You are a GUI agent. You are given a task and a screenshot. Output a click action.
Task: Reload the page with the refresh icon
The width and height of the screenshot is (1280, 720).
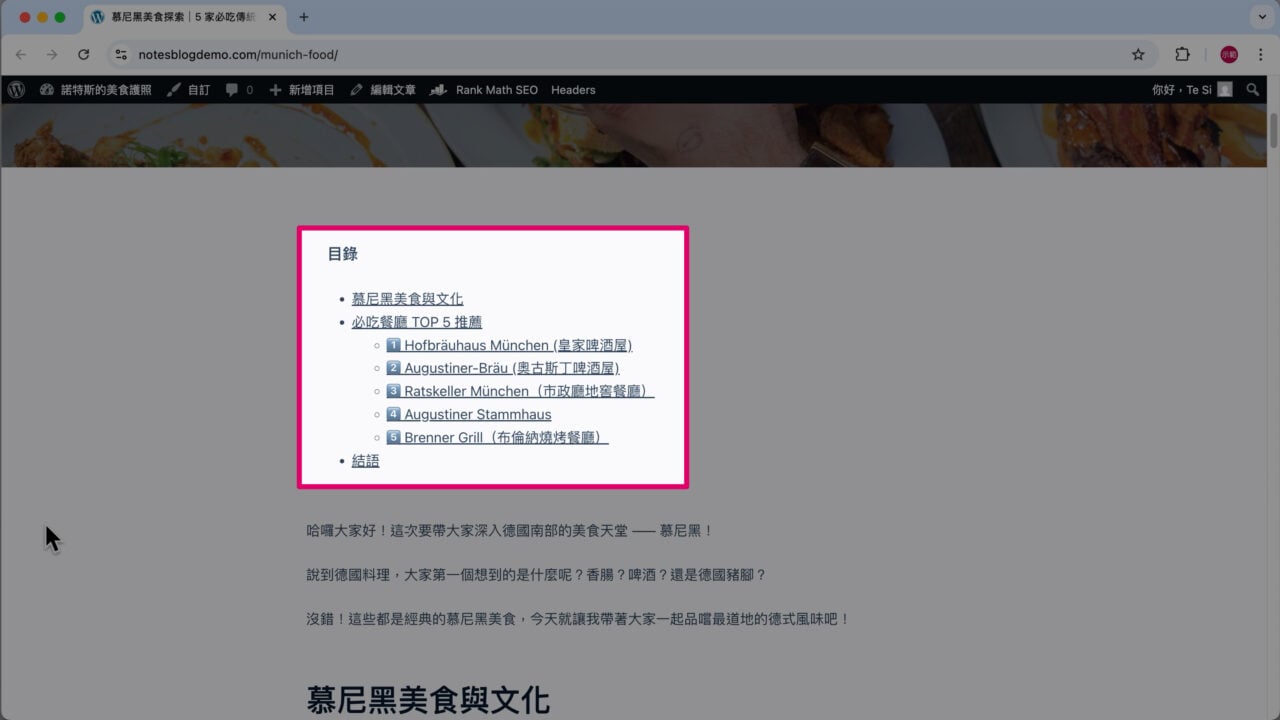[83, 54]
